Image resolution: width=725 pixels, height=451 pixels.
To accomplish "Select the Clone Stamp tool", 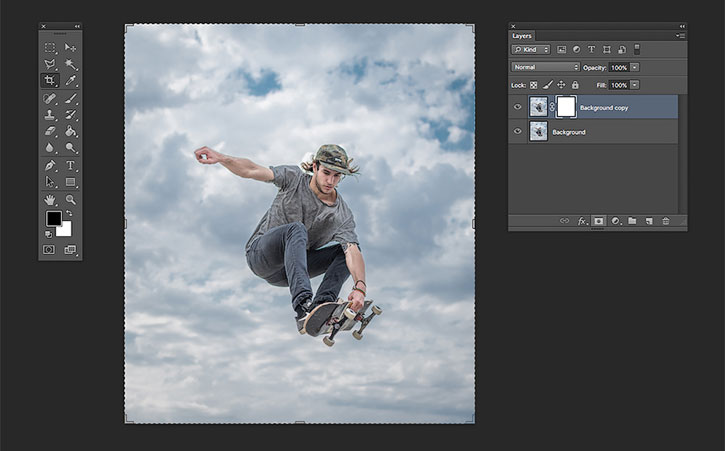I will click(x=50, y=115).
